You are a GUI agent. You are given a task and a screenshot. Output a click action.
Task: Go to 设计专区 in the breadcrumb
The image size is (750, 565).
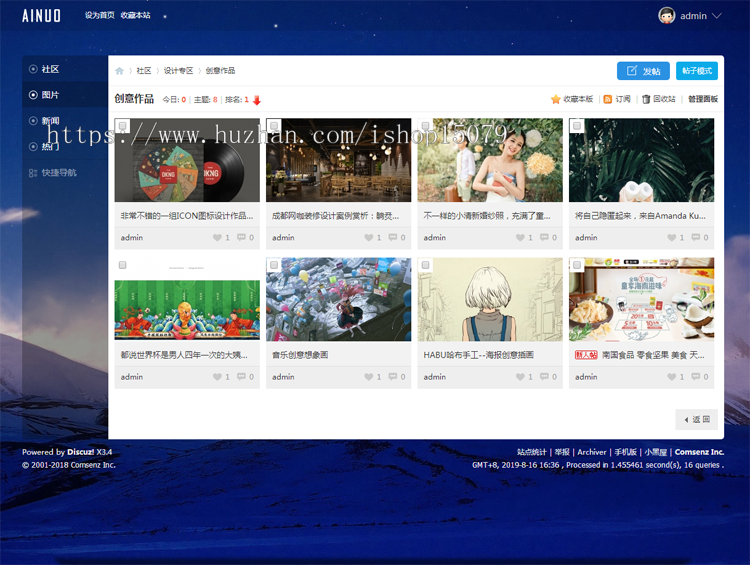(178, 71)
